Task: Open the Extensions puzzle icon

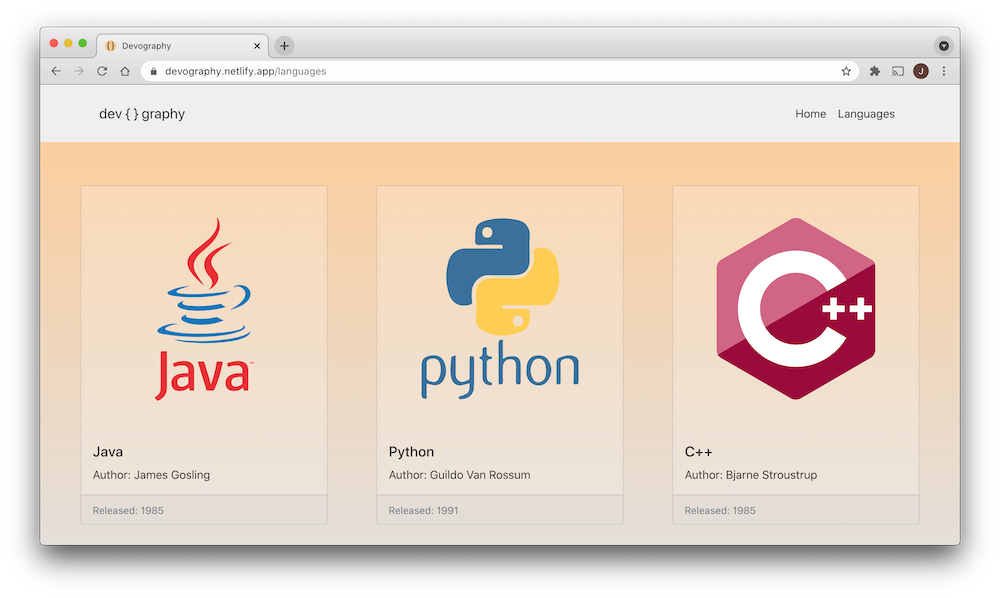Action: pyautogui.click(x=875, y=71)
